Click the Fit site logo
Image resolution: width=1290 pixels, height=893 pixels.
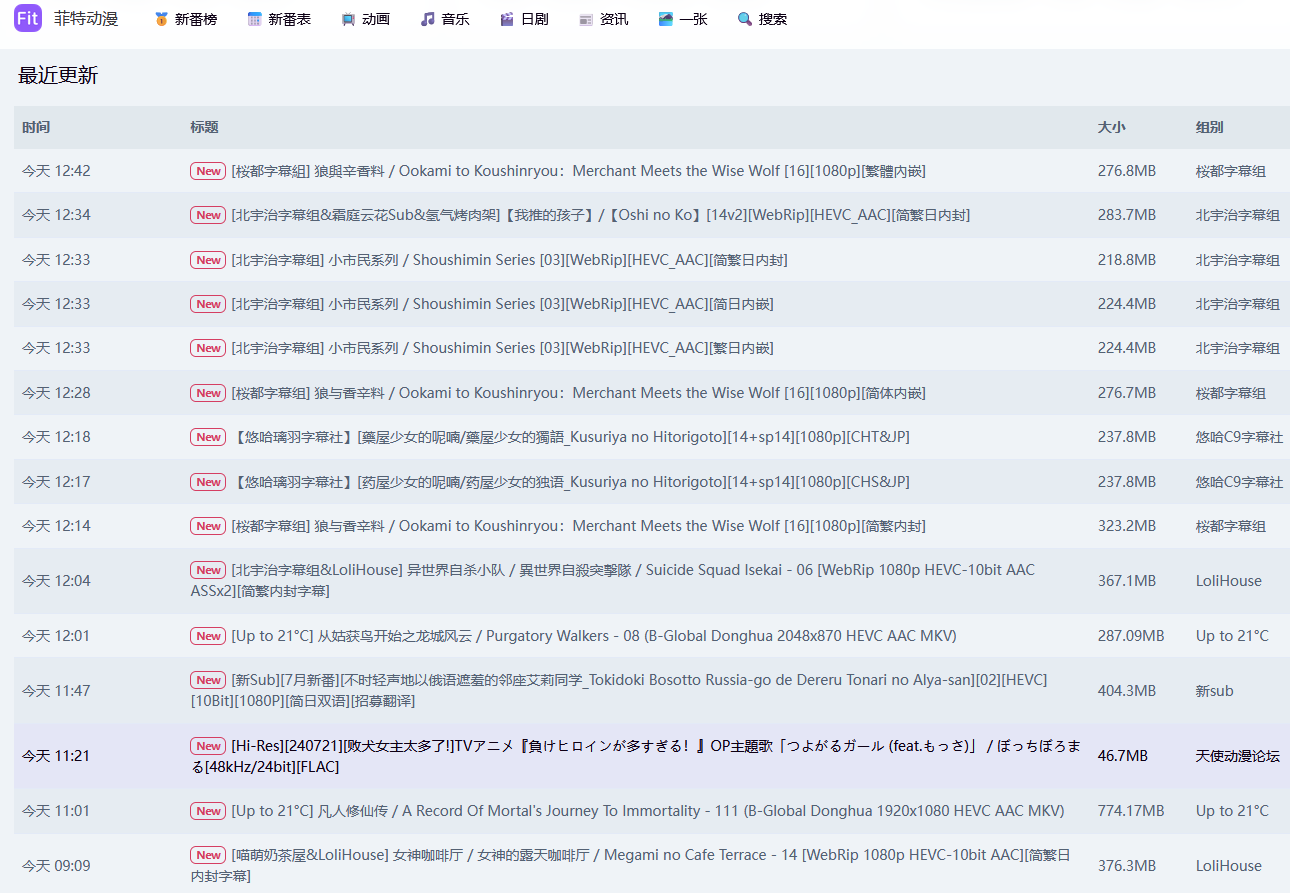(x=26, y=19)
